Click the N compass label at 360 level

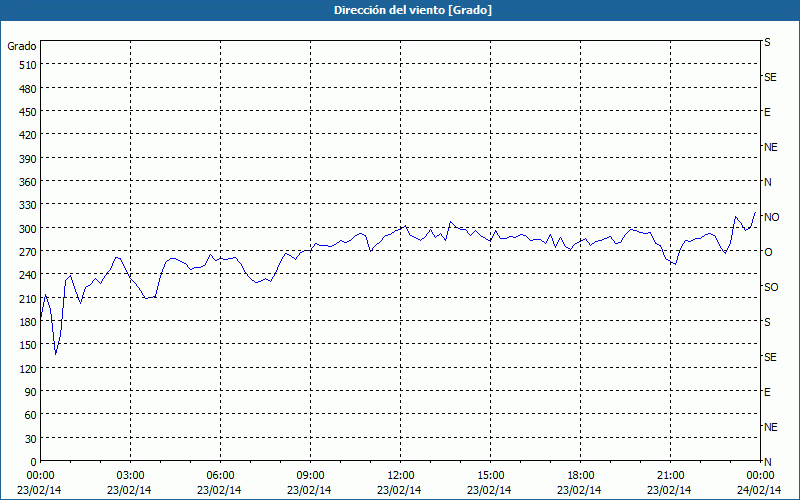click(767, 182)
